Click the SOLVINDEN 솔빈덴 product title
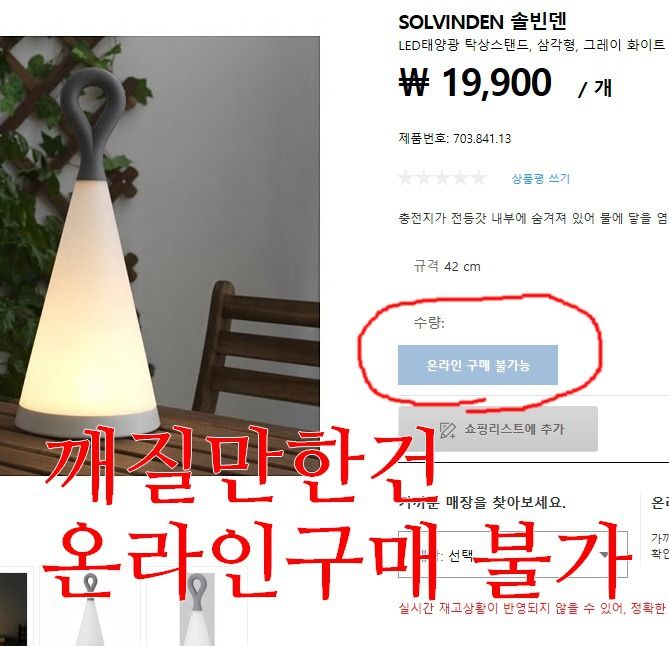The height and width of the screenshot is (646, 669). [482, 22]
